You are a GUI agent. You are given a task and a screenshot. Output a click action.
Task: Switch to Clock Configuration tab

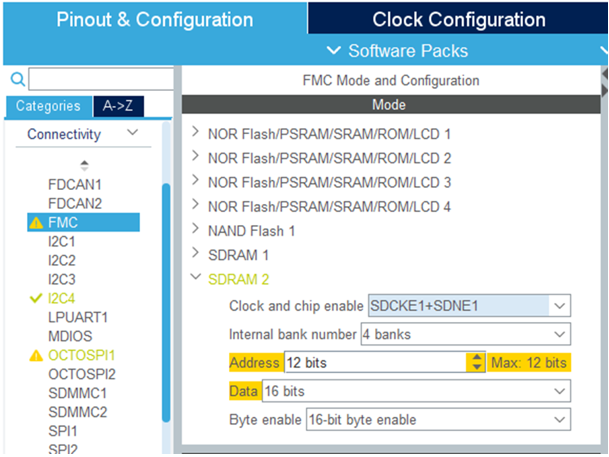(458, 20)
